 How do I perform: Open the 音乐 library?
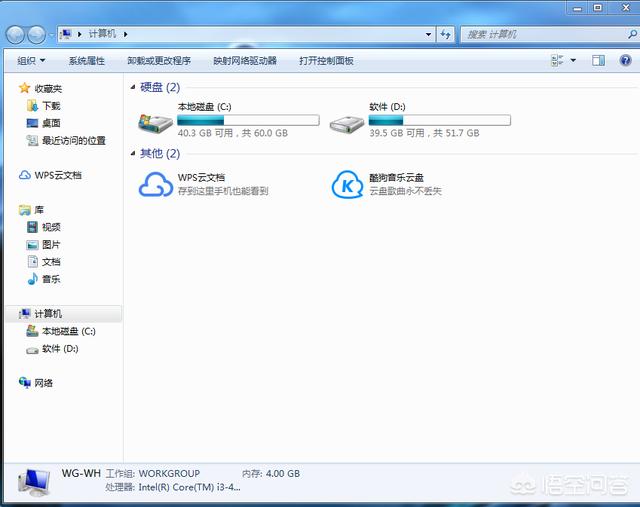[51, 279]
